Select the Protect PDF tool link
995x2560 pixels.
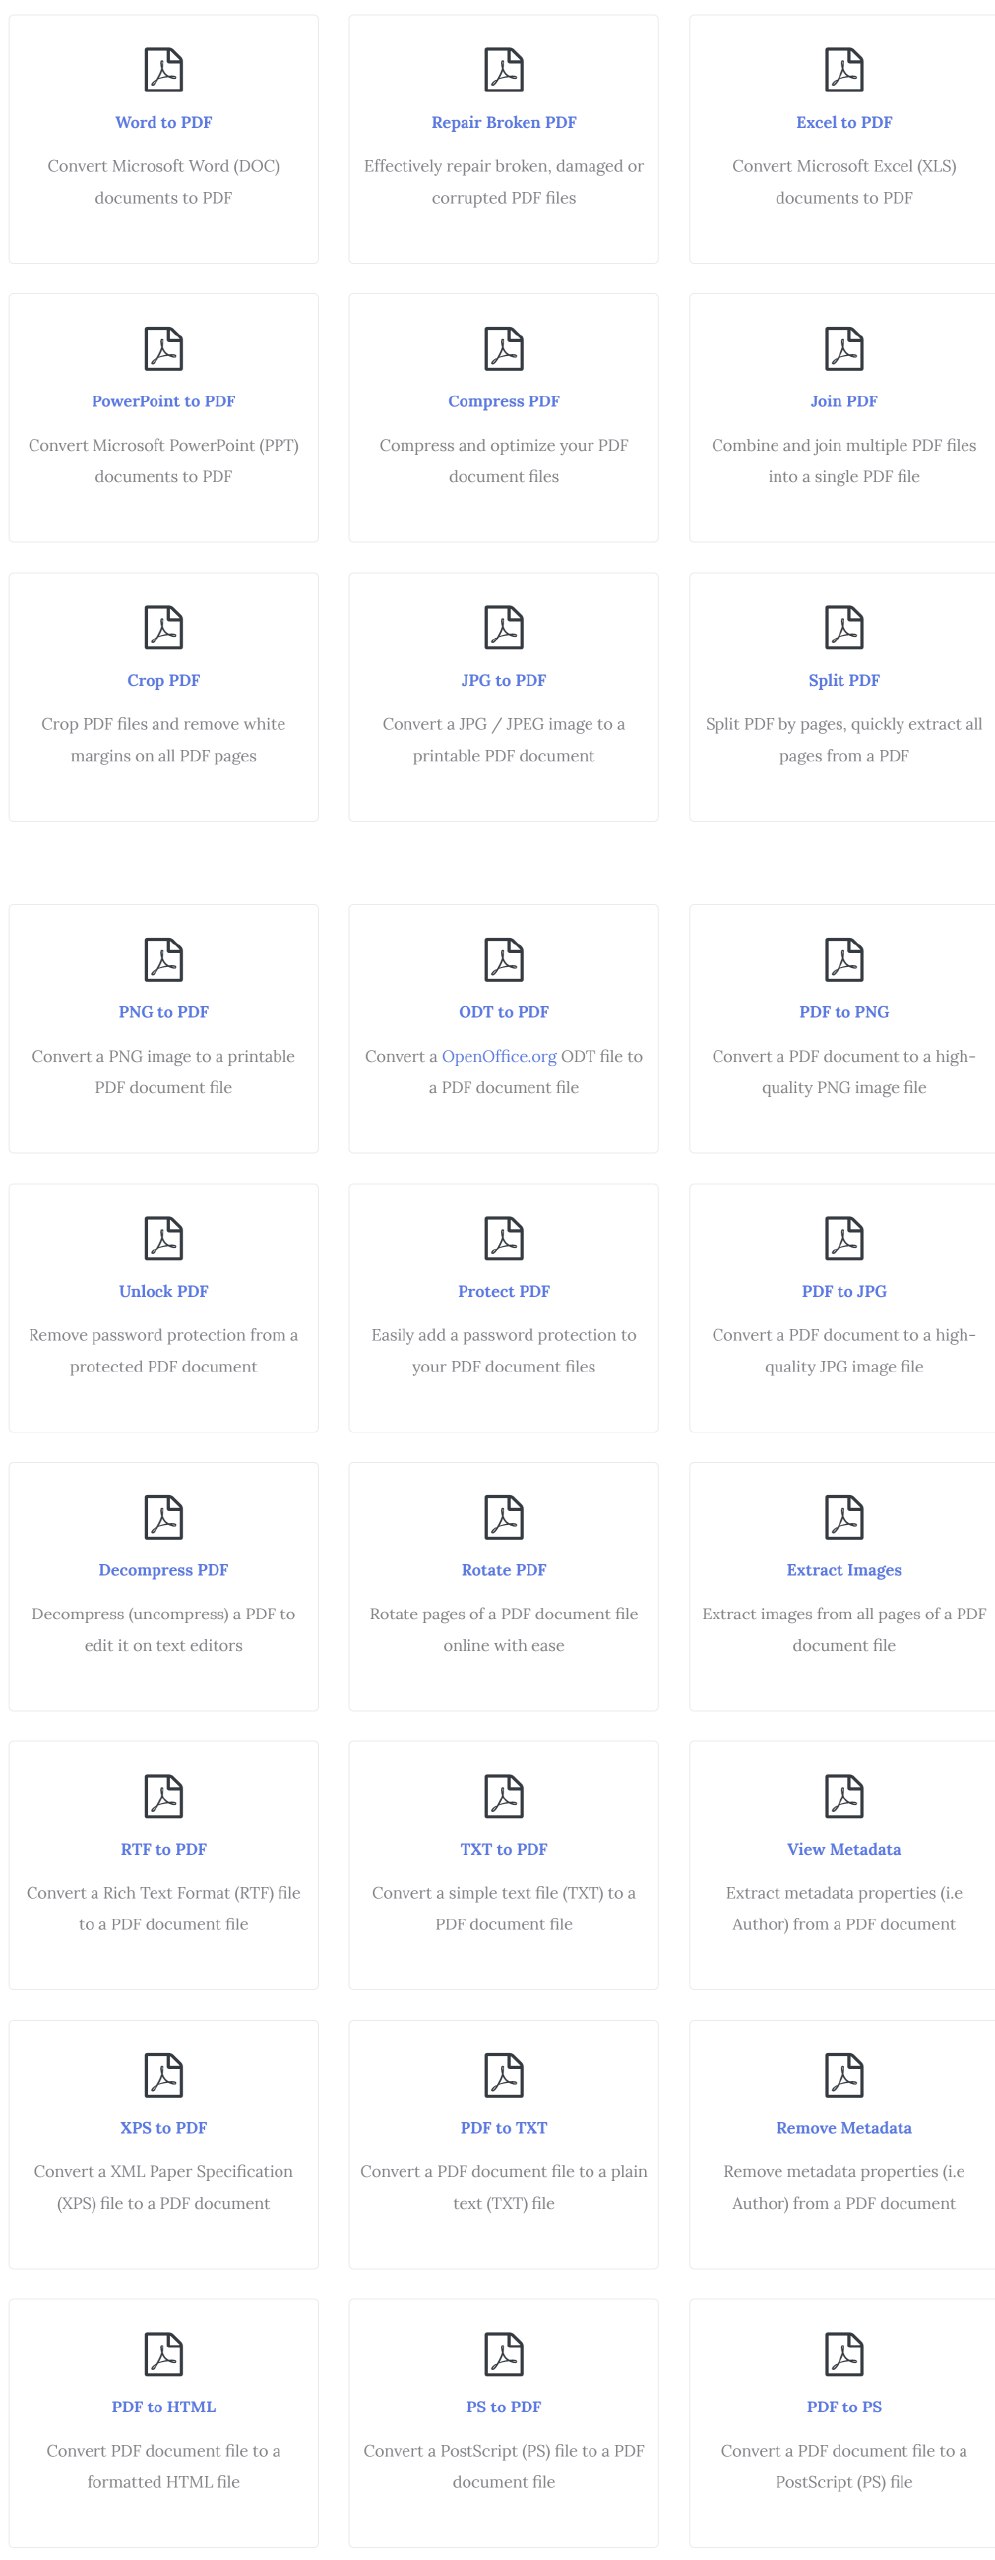[504, 1291]
